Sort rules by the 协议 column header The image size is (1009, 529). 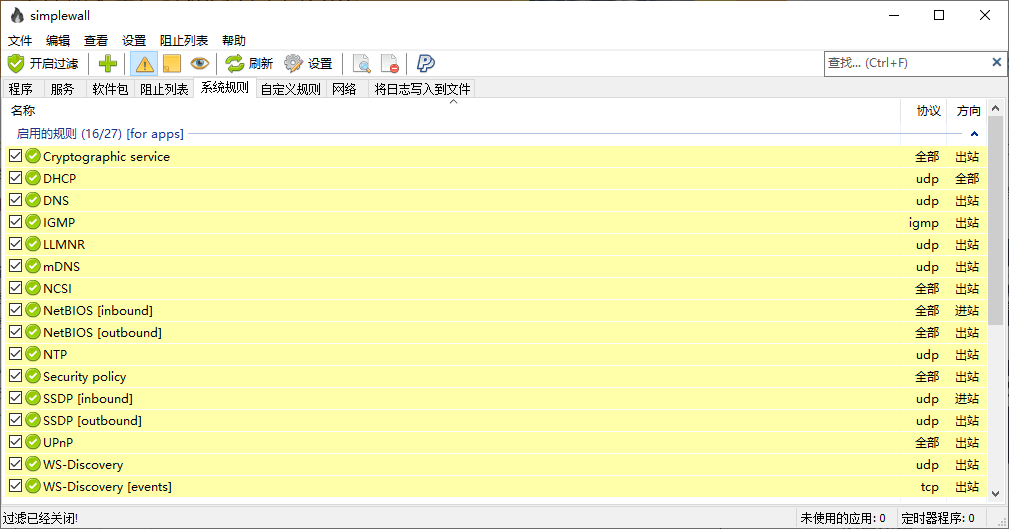pos(928,111)
